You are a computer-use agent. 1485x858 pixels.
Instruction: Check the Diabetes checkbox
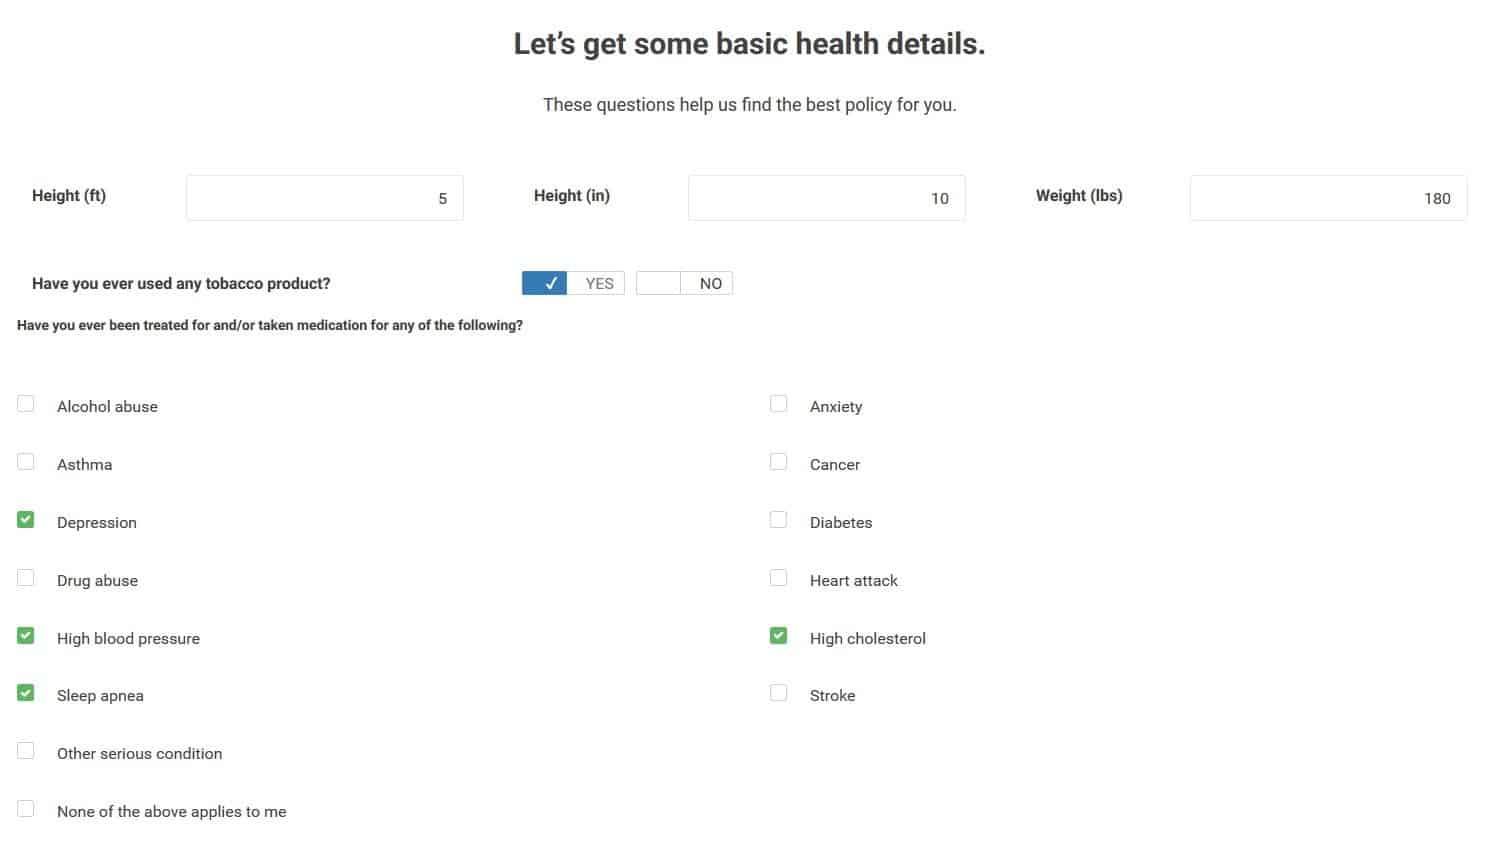point(779,520)
